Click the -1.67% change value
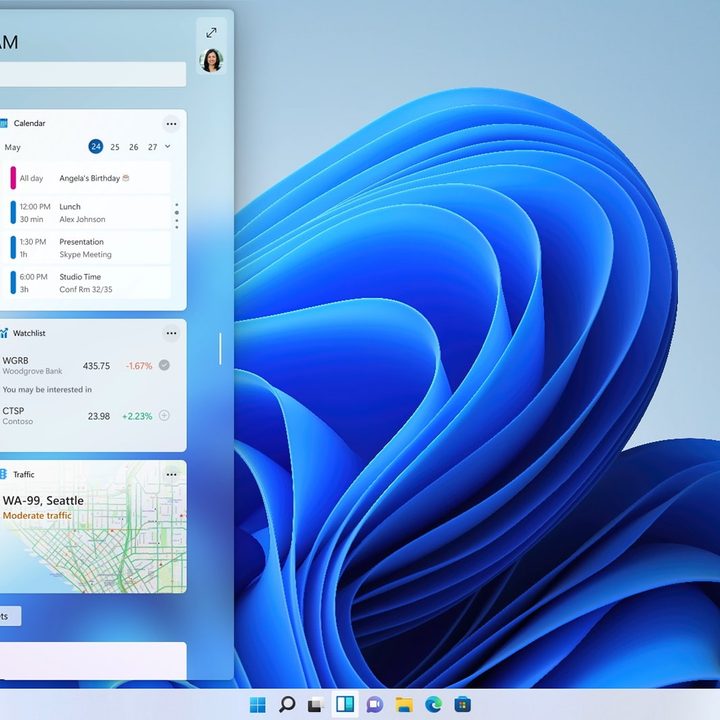The image size is (720, 720). [x=139, y=366]
